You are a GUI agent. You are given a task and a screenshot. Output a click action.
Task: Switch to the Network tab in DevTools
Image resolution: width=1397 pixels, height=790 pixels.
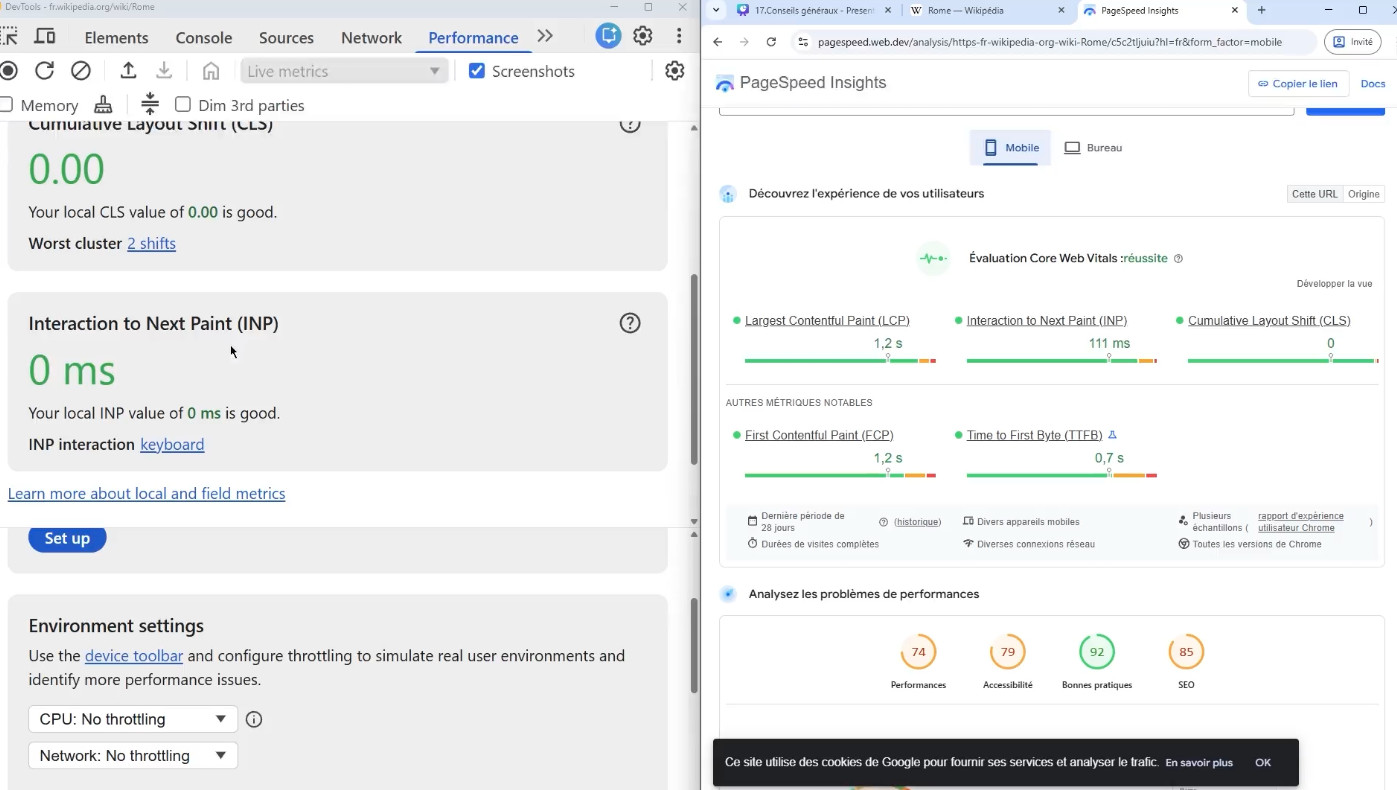point(371,38)
